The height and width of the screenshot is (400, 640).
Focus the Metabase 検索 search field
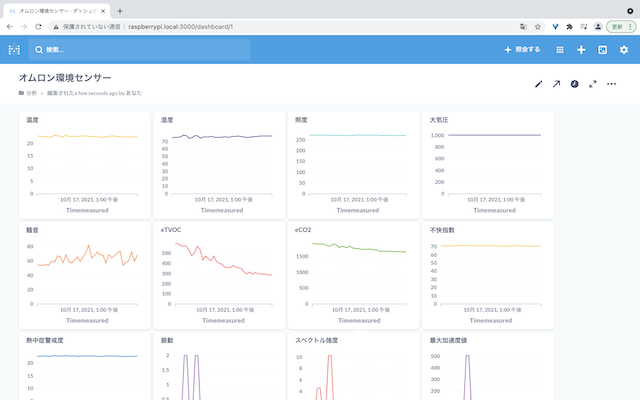tap(139, 50)
